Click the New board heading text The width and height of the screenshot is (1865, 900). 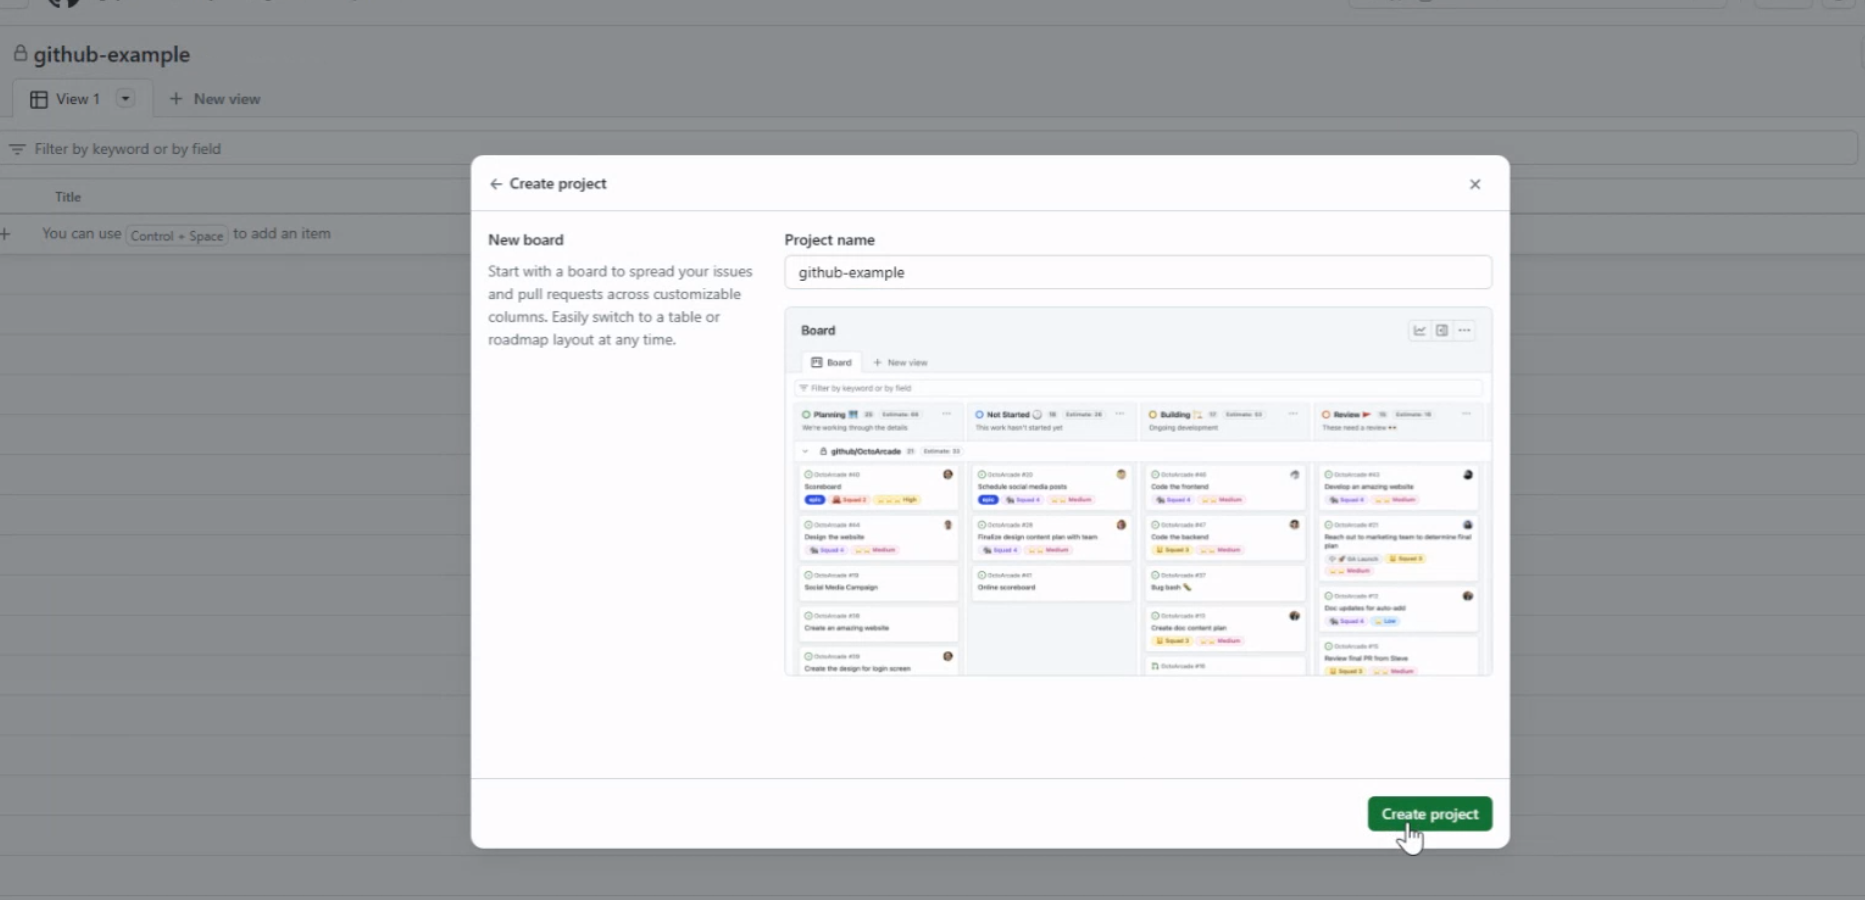point(526,240)
